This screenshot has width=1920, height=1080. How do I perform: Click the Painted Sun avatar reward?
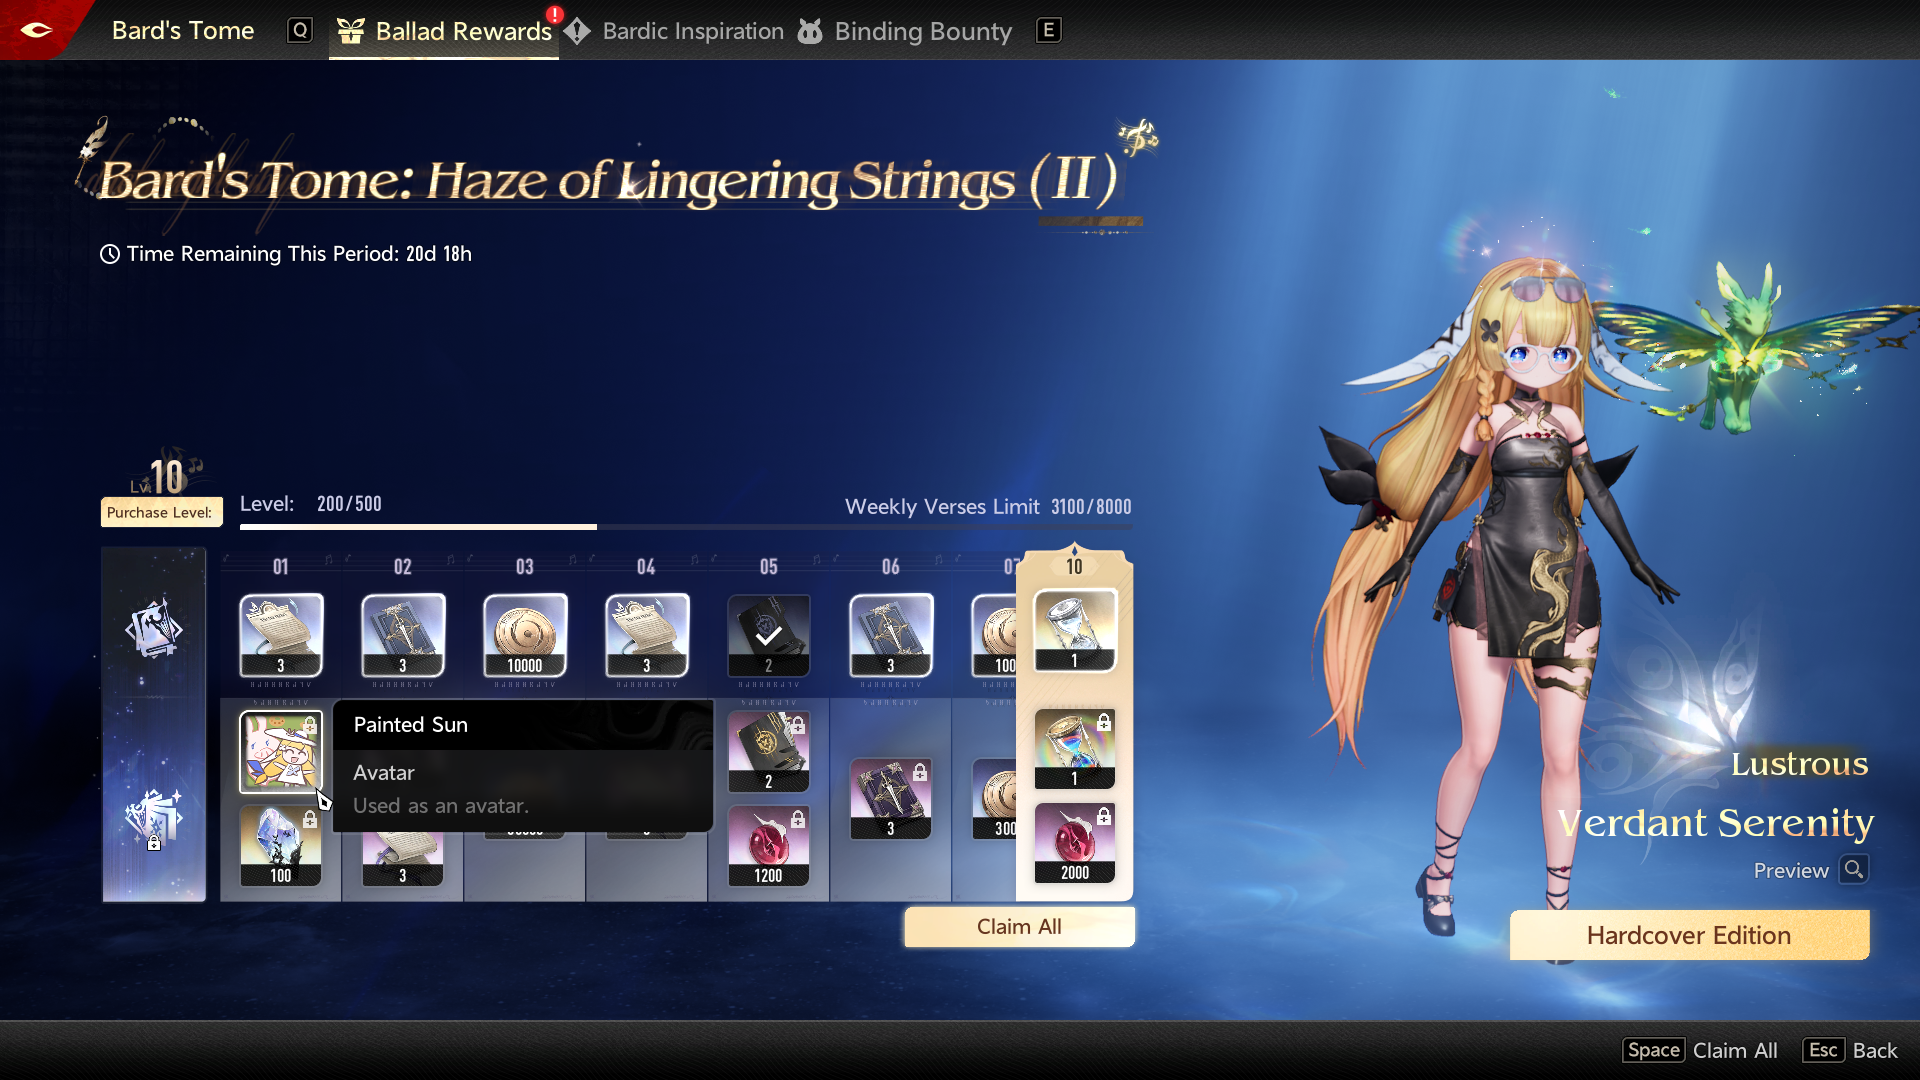pyautogui.click(x=281, y=750)
